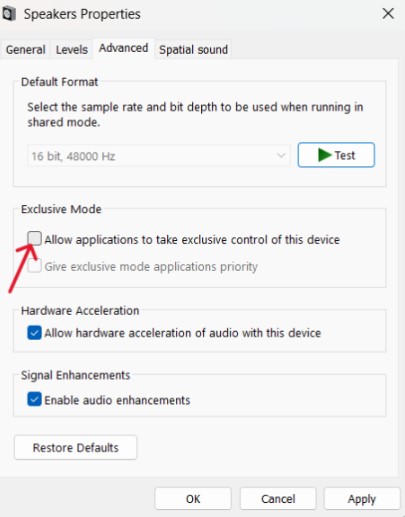Screen dimensions: 405x517
Task: Open the Levels tab
Action: point(72,50)
